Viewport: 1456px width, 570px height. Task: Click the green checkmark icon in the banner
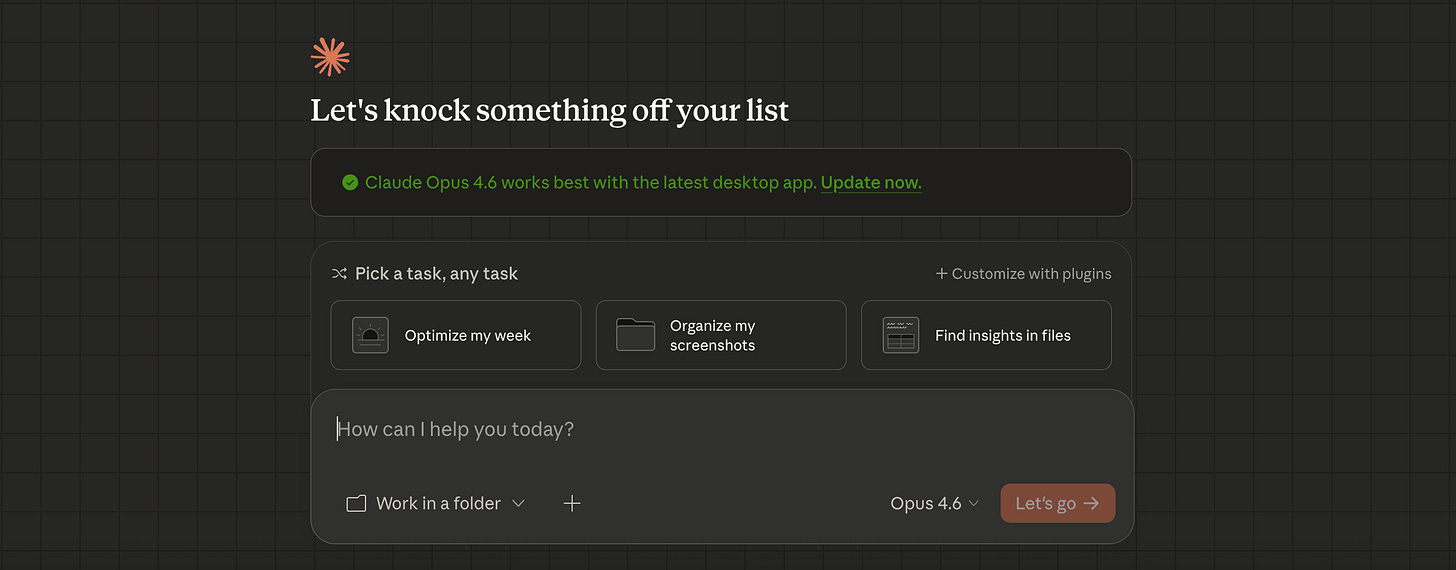(x=350, y=182)
